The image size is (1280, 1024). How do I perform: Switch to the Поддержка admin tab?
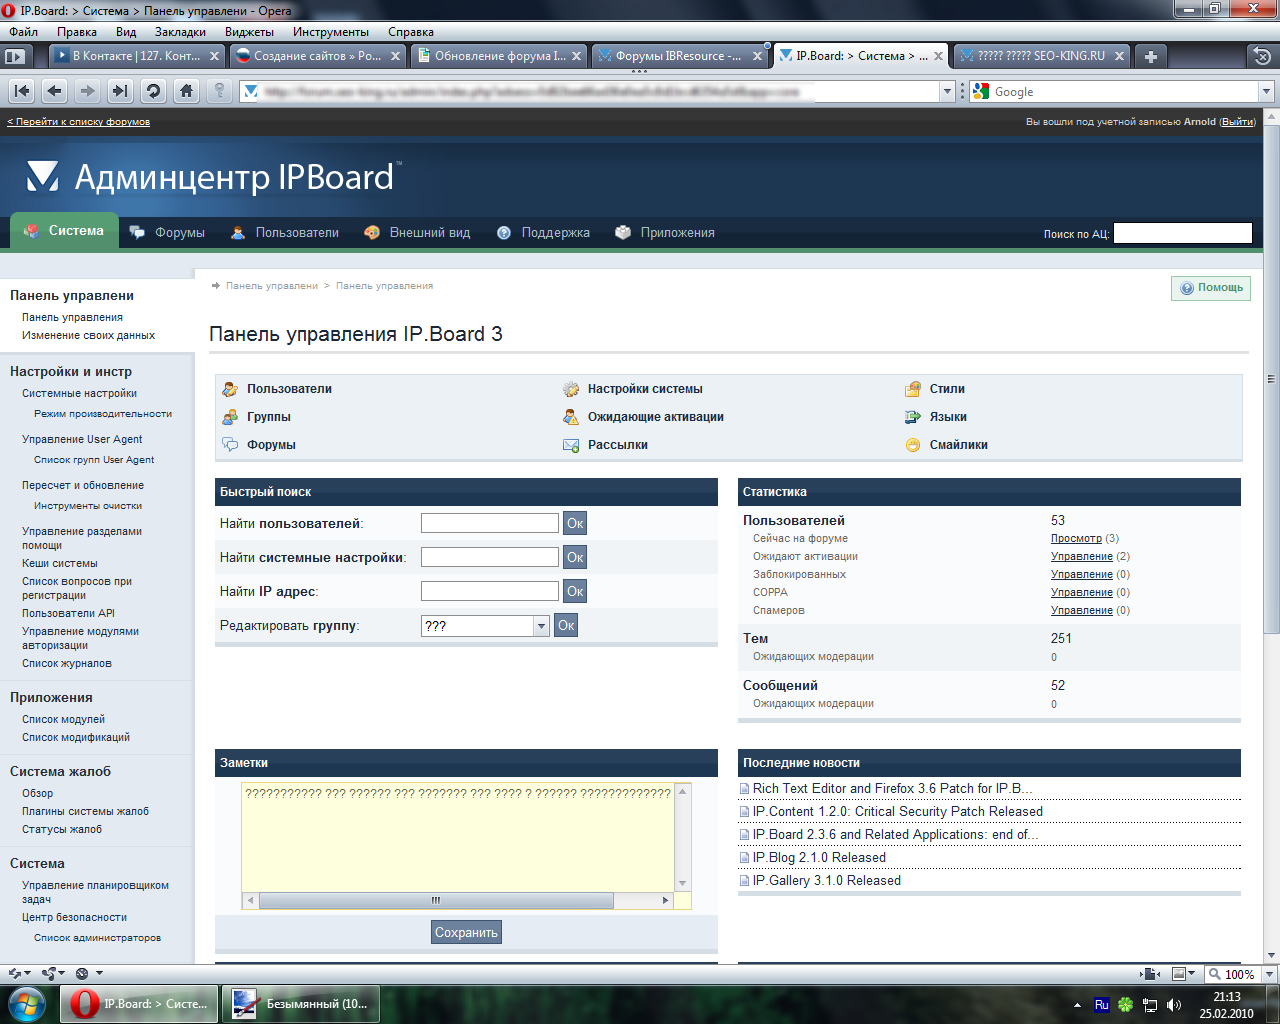pos(543,232)
